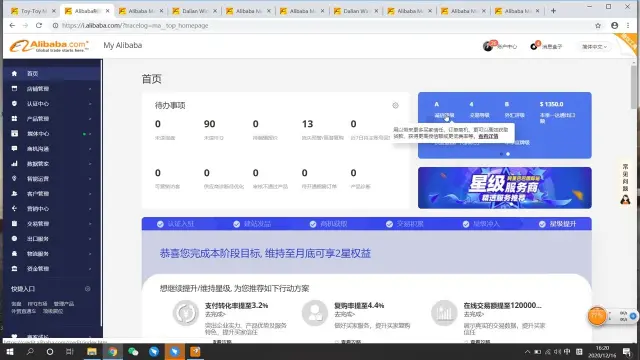Select the 星级提升 stage step

click(x=557, y=224)
